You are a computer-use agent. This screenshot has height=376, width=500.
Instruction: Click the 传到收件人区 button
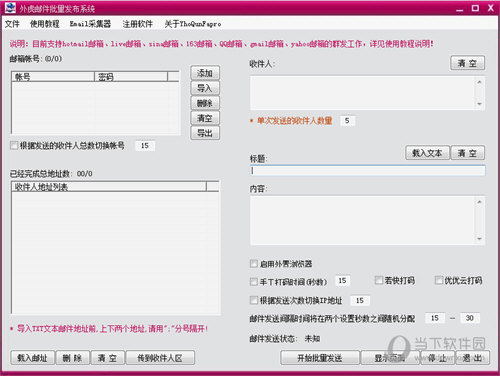coord(160,358)
